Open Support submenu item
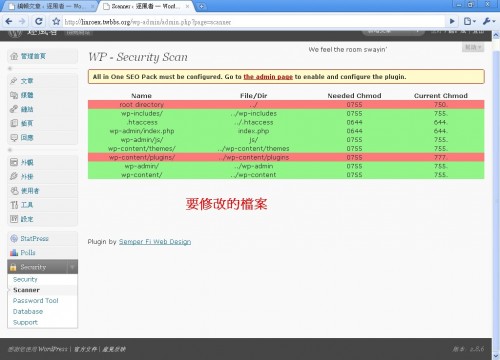The height and width of the screenshot is (360, 500). 25,322
